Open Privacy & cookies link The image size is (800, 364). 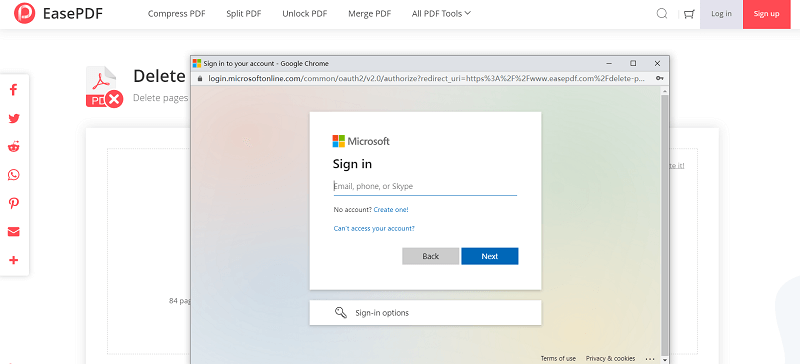(610, 358)
